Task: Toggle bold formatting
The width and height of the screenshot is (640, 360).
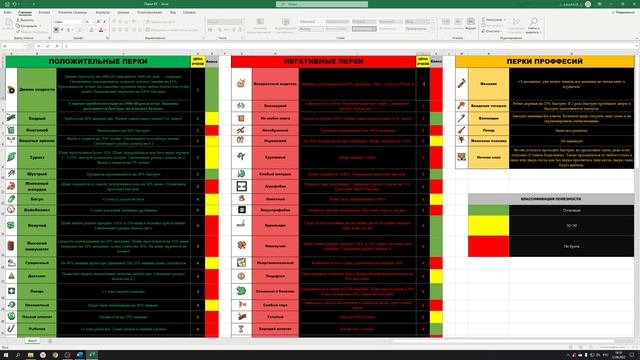Action: tap(56, 30)
